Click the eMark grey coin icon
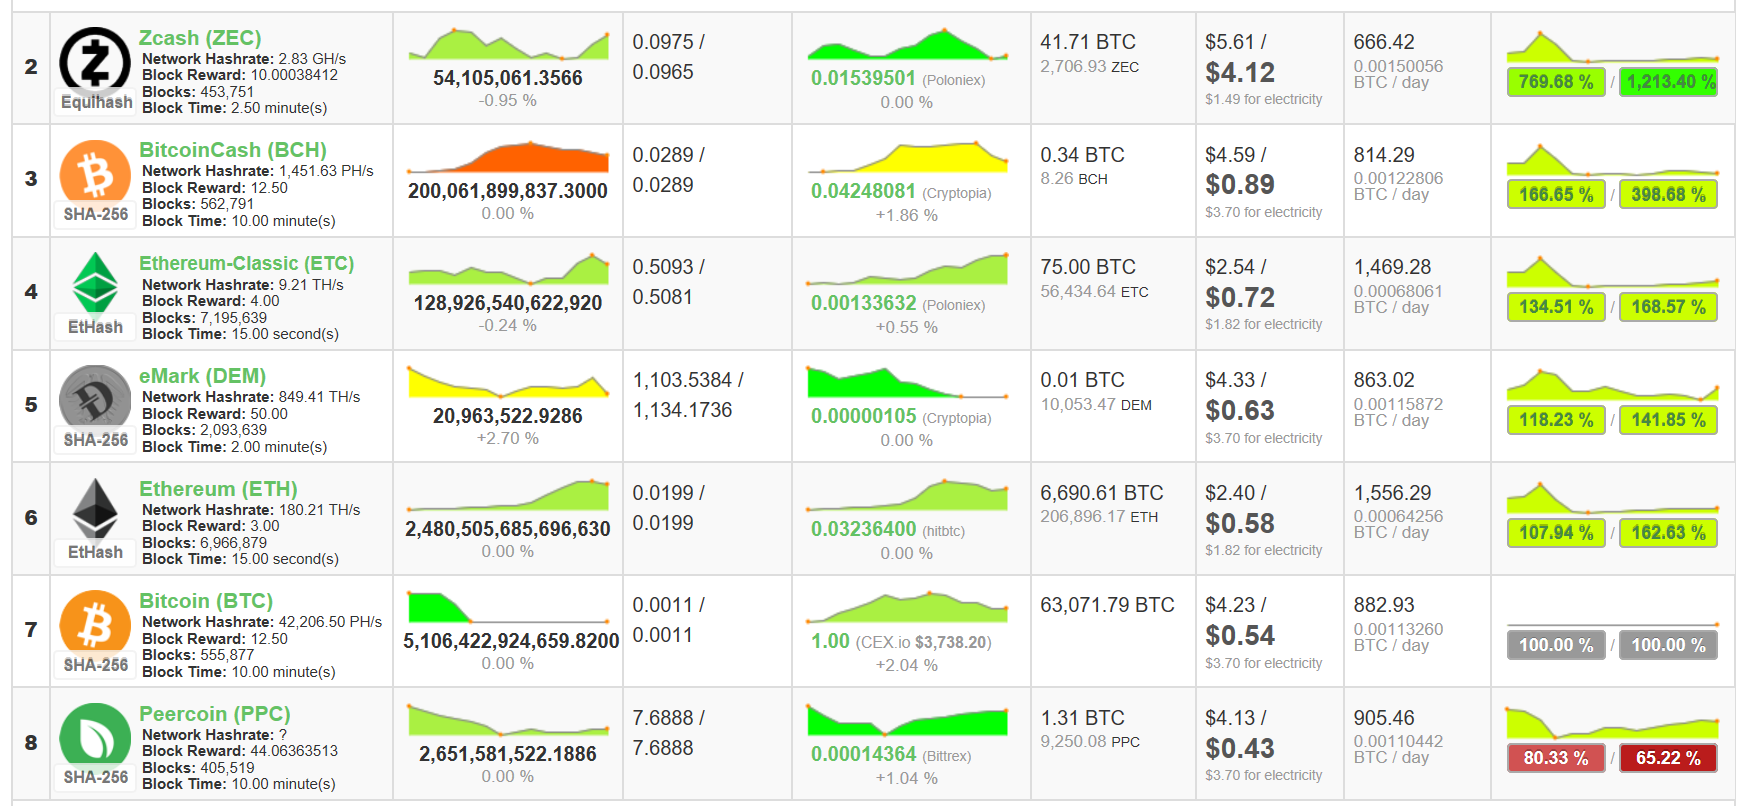Viewport: 1748px width, 806px height. 95,397
